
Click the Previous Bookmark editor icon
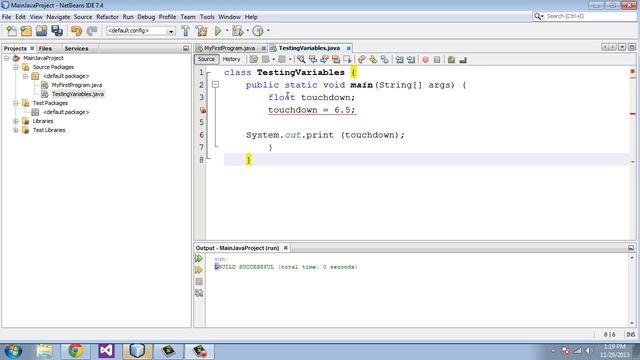pos(362,60)
